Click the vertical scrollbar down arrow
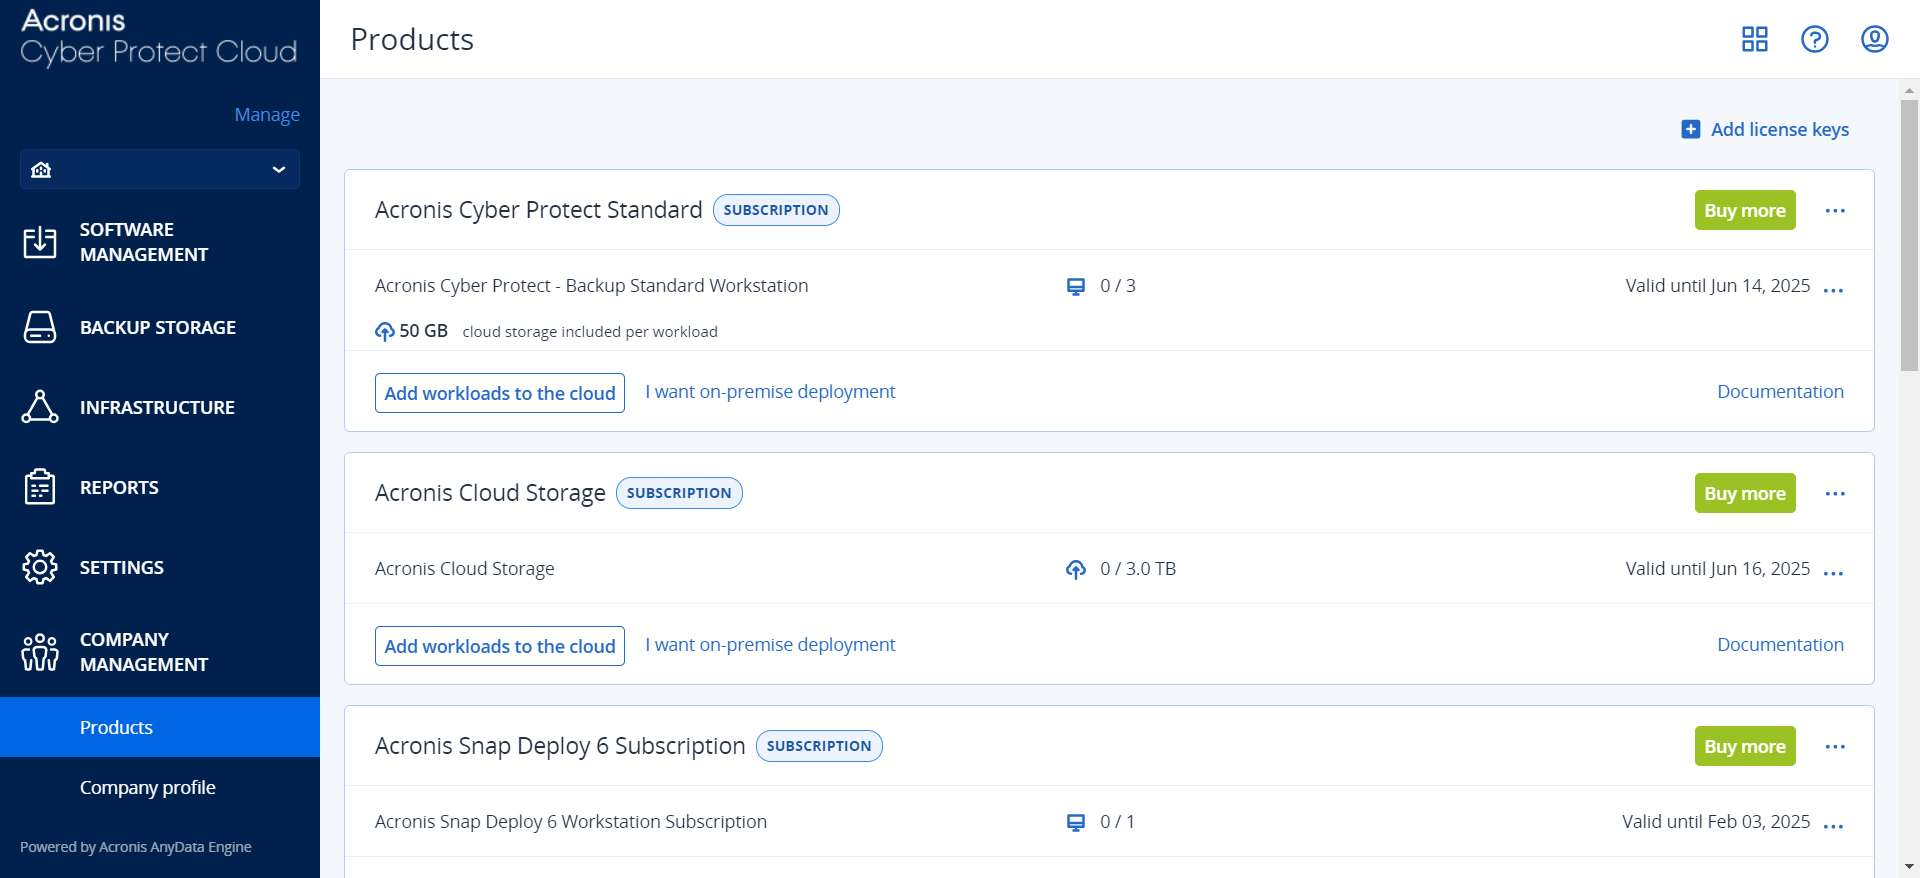 pyautogui.click(x=1909, y=867)
